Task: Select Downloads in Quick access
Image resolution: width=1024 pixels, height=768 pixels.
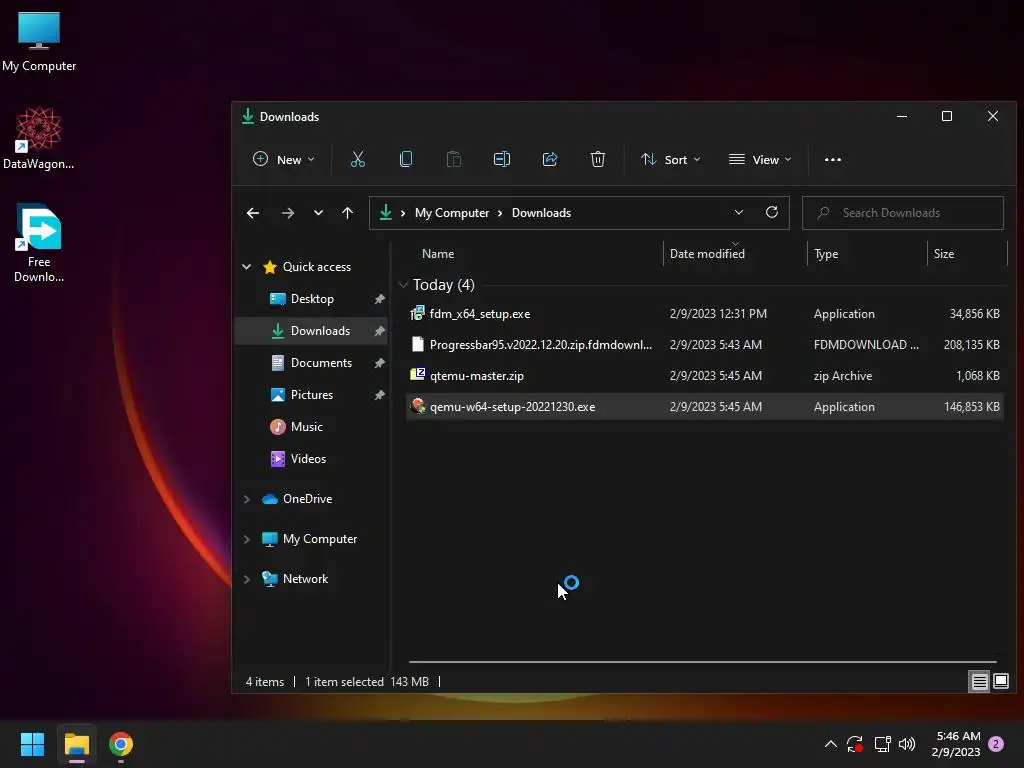Action: pos(312,330)
